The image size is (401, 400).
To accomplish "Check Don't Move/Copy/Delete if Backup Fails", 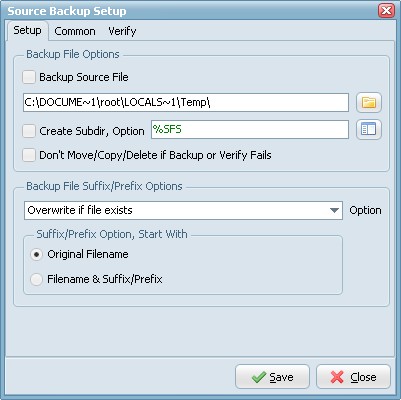I will [29, 155].
